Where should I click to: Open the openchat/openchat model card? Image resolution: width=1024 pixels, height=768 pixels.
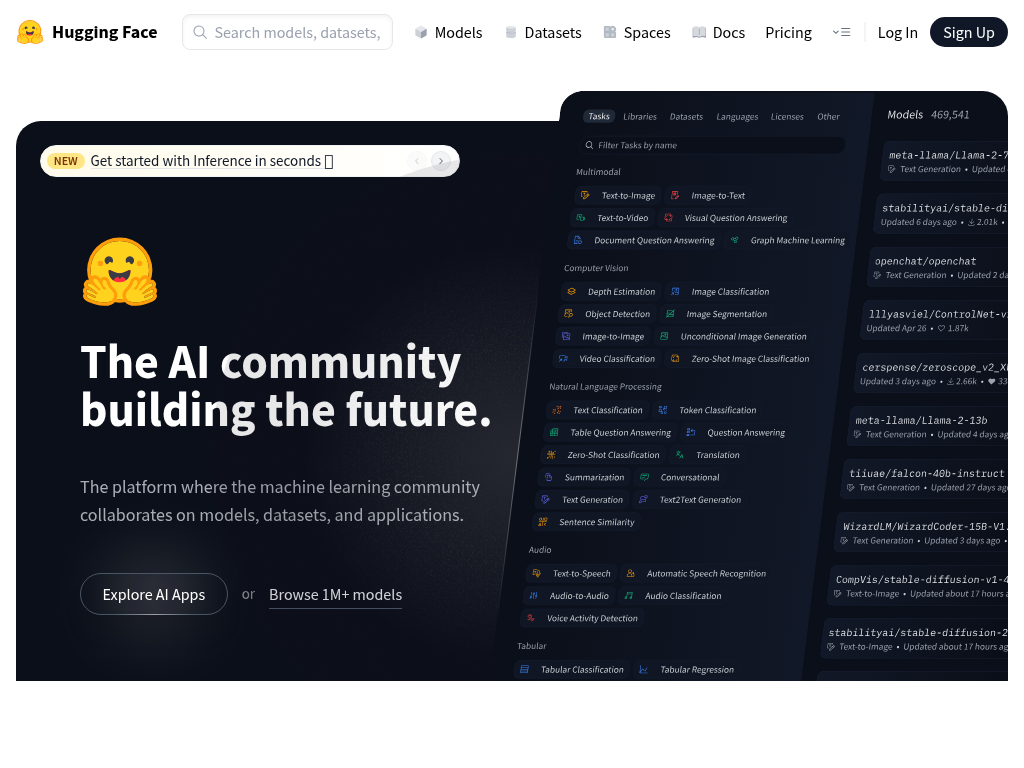pos(940,268)
